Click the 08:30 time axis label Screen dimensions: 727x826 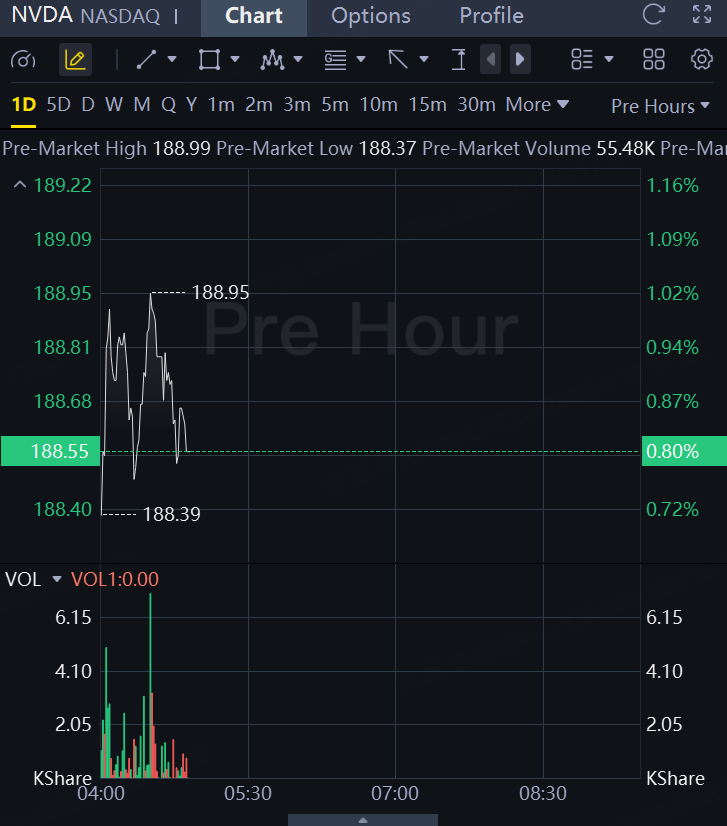pos(543,793)
